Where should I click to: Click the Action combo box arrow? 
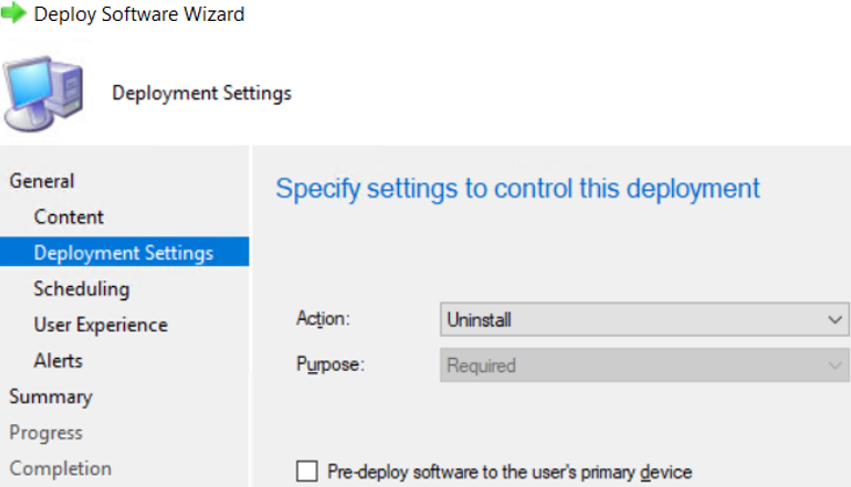click(x=835, y=320)
